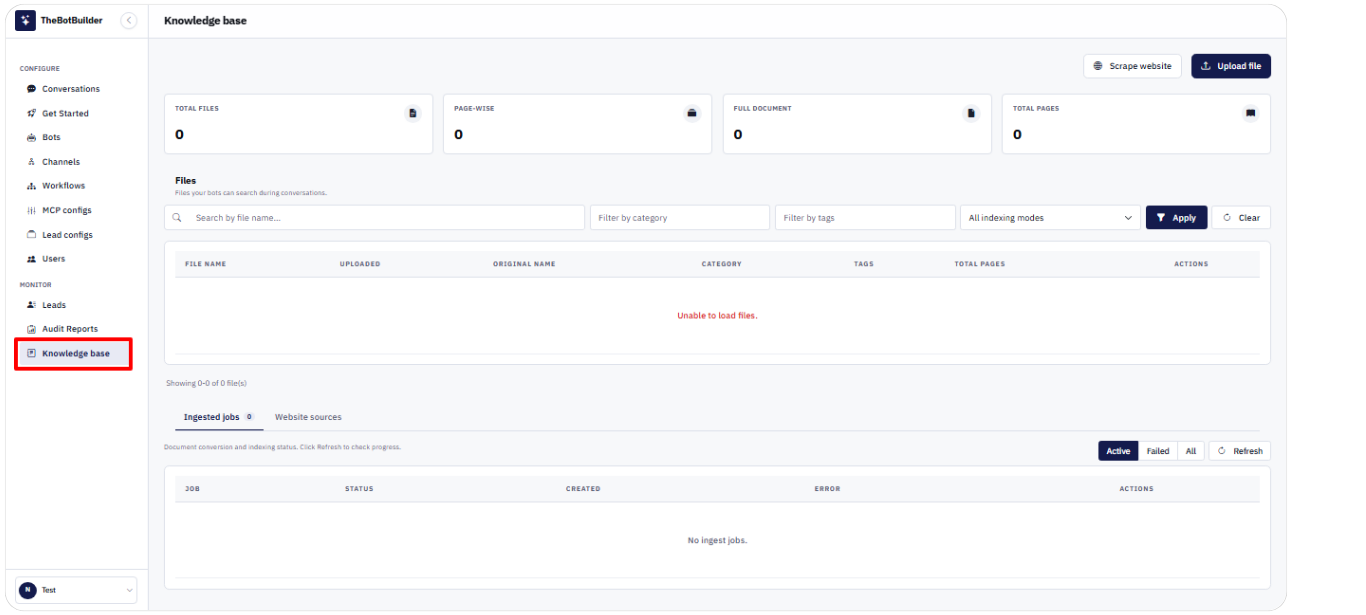Click the Channels icon in the sidebar
This screenshot has width=1366, height=615.
point(32,161)
